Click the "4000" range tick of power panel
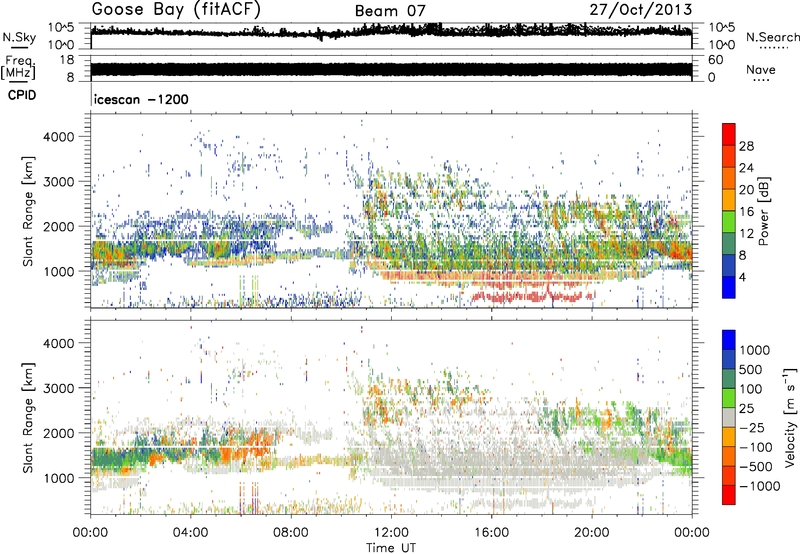 pos(59,137)
